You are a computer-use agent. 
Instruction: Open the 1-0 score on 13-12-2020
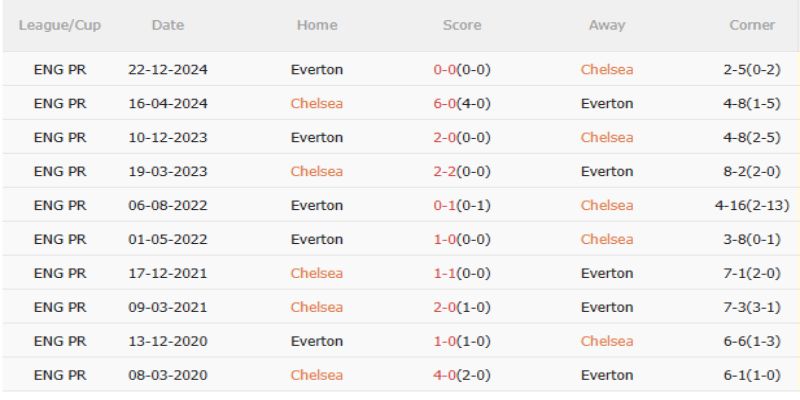coord(444,342)
